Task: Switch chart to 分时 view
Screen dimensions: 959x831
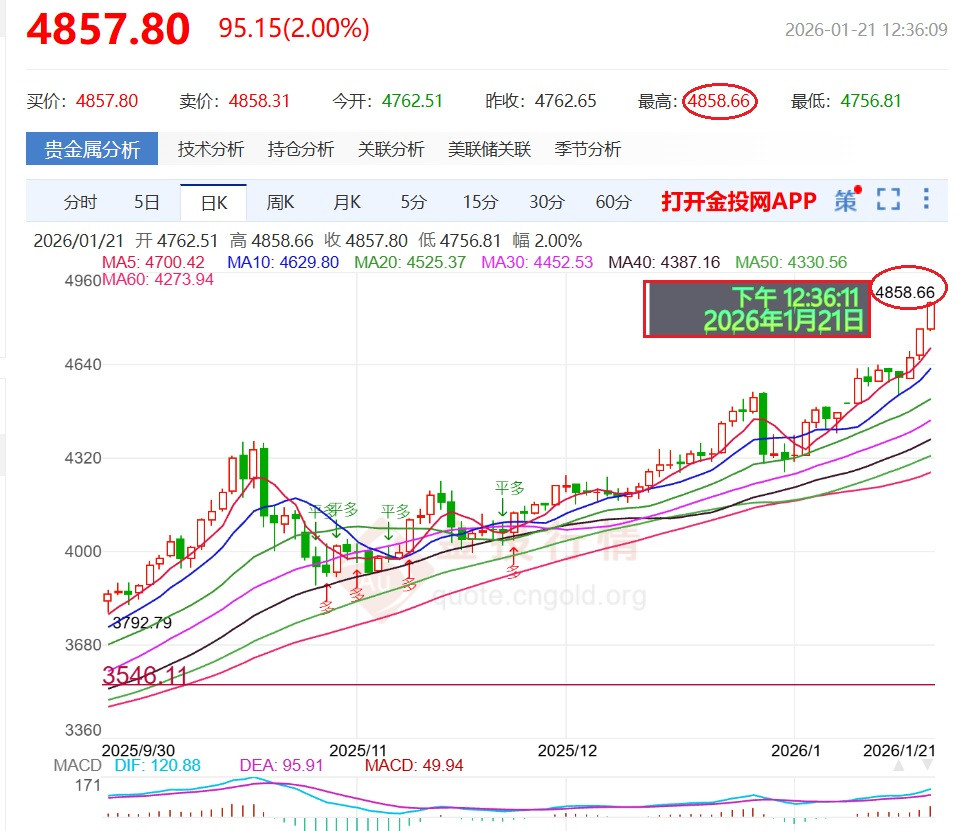Action: (x=81, y=202)
